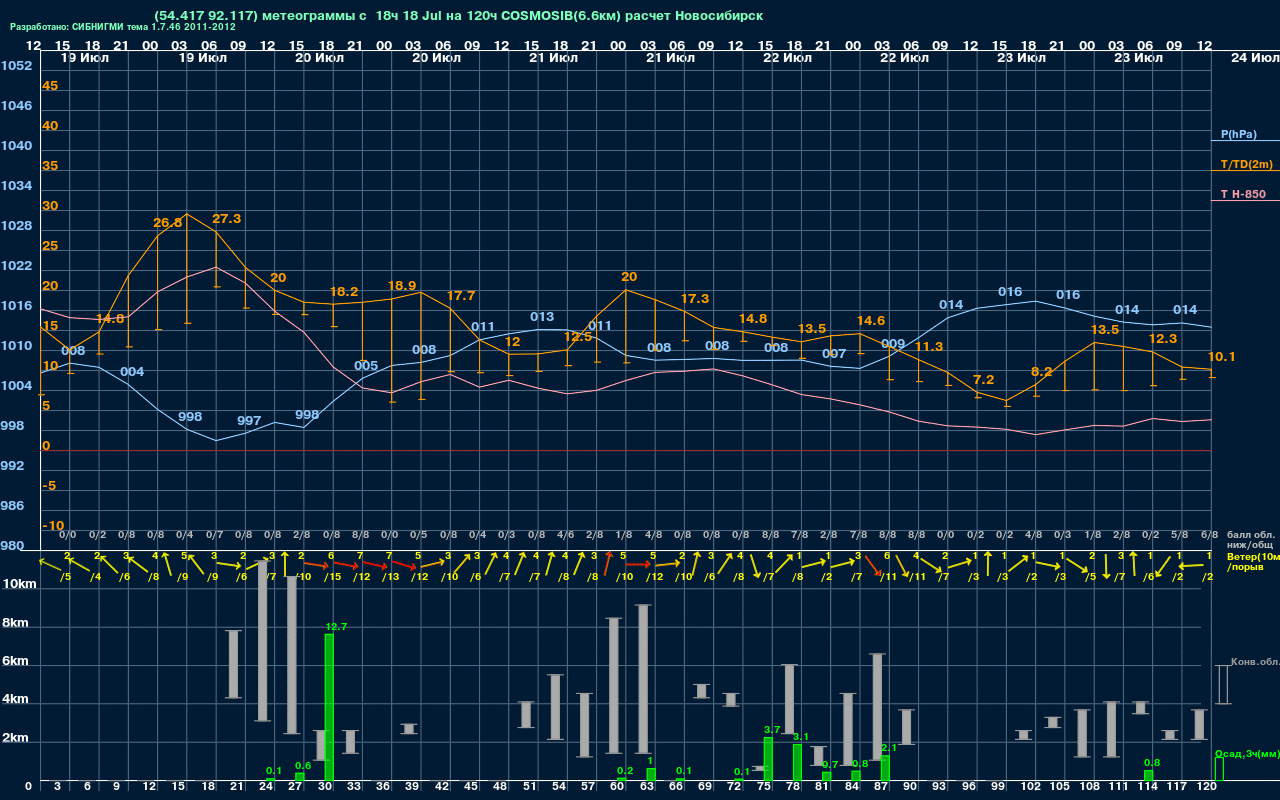Click the COSMOSIB meteogram title text

click(459, 16)
